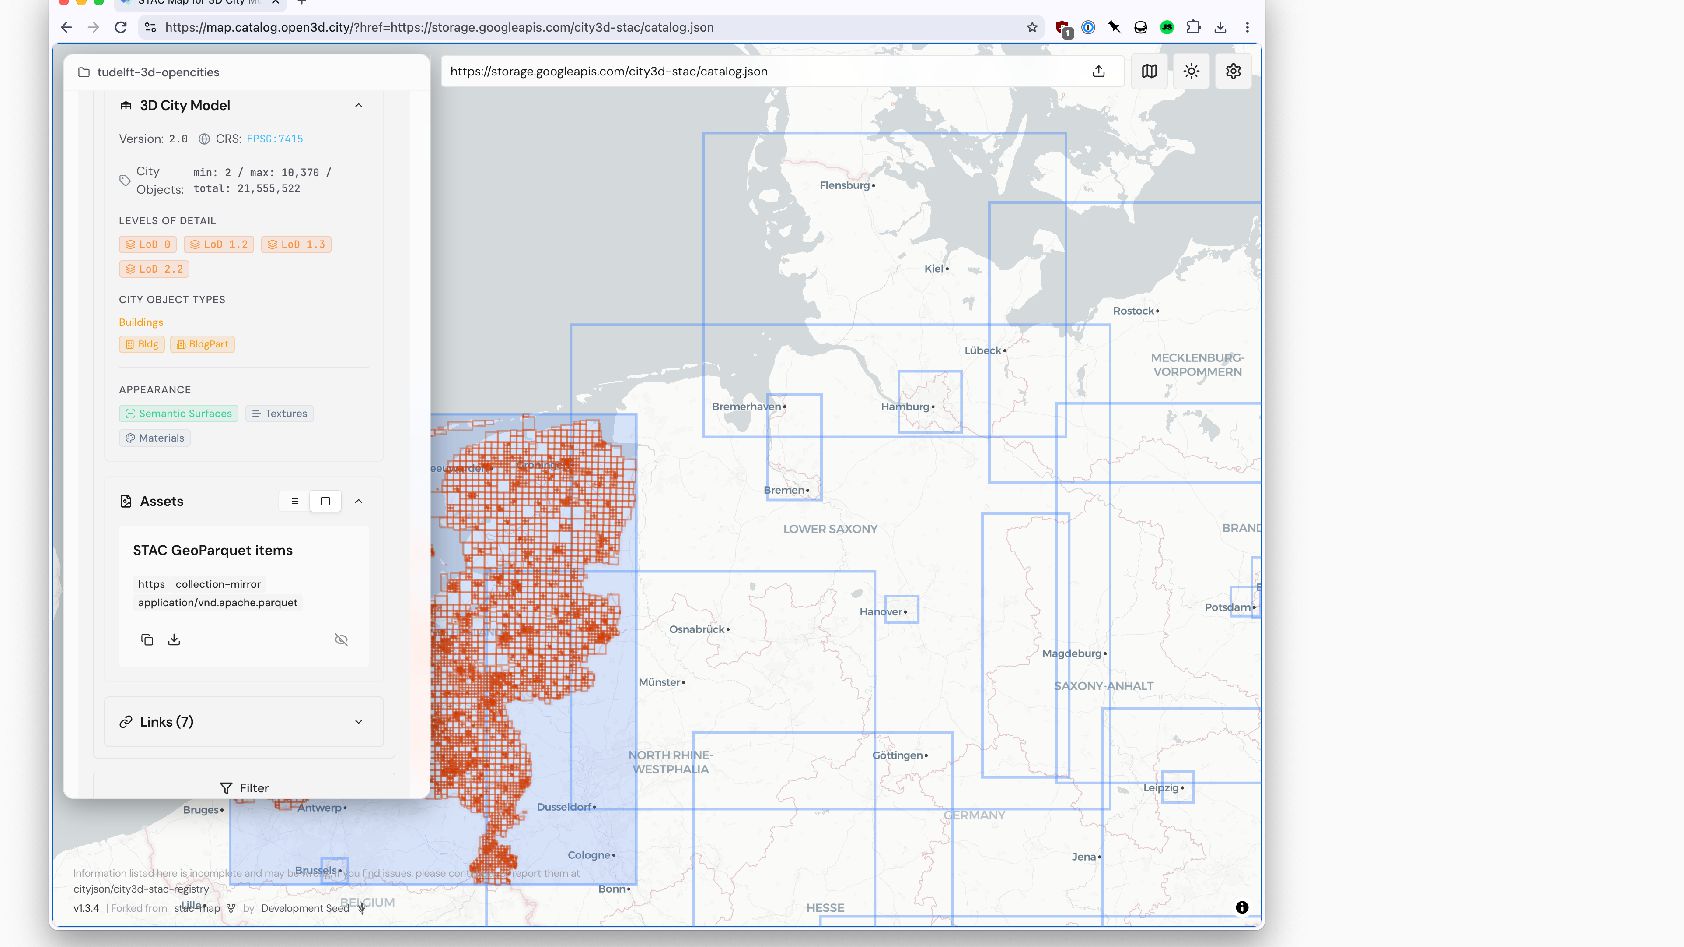Reload the browser page
The image size is (1684, 947).
click(120, 27)
